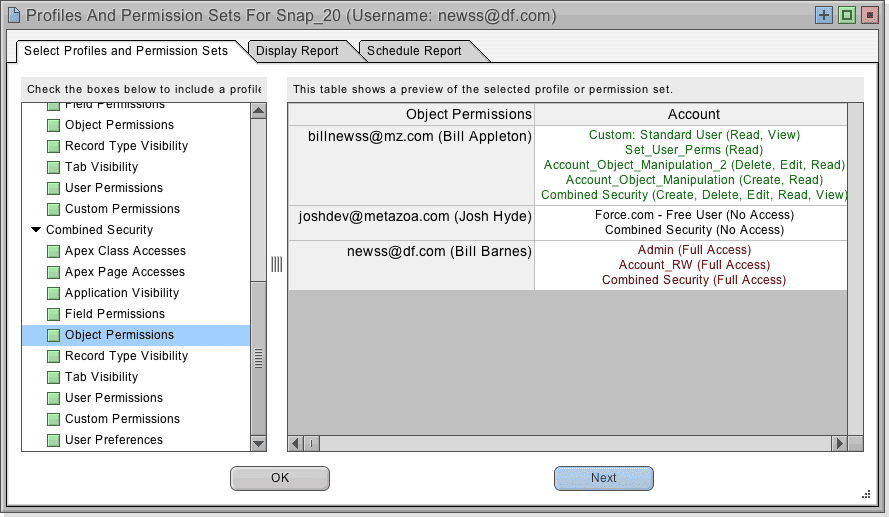Screen dimensions: 889x517
Task: Select the Select Profiles and Permission Sets tab
Action: pos(126,51)
